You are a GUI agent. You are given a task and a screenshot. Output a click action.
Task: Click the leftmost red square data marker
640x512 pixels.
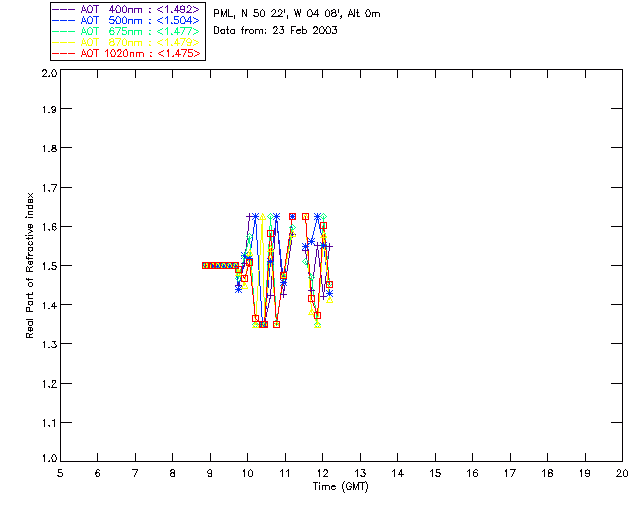click(205, 266)
